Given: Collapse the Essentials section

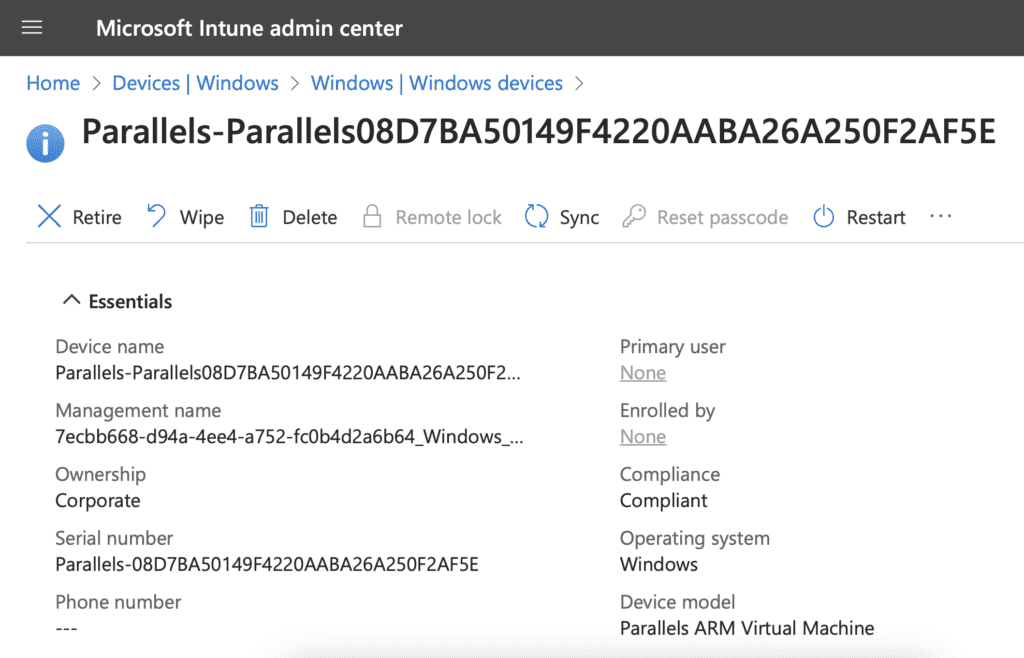Looking at the screenshot, I should (x=71, y=301).
